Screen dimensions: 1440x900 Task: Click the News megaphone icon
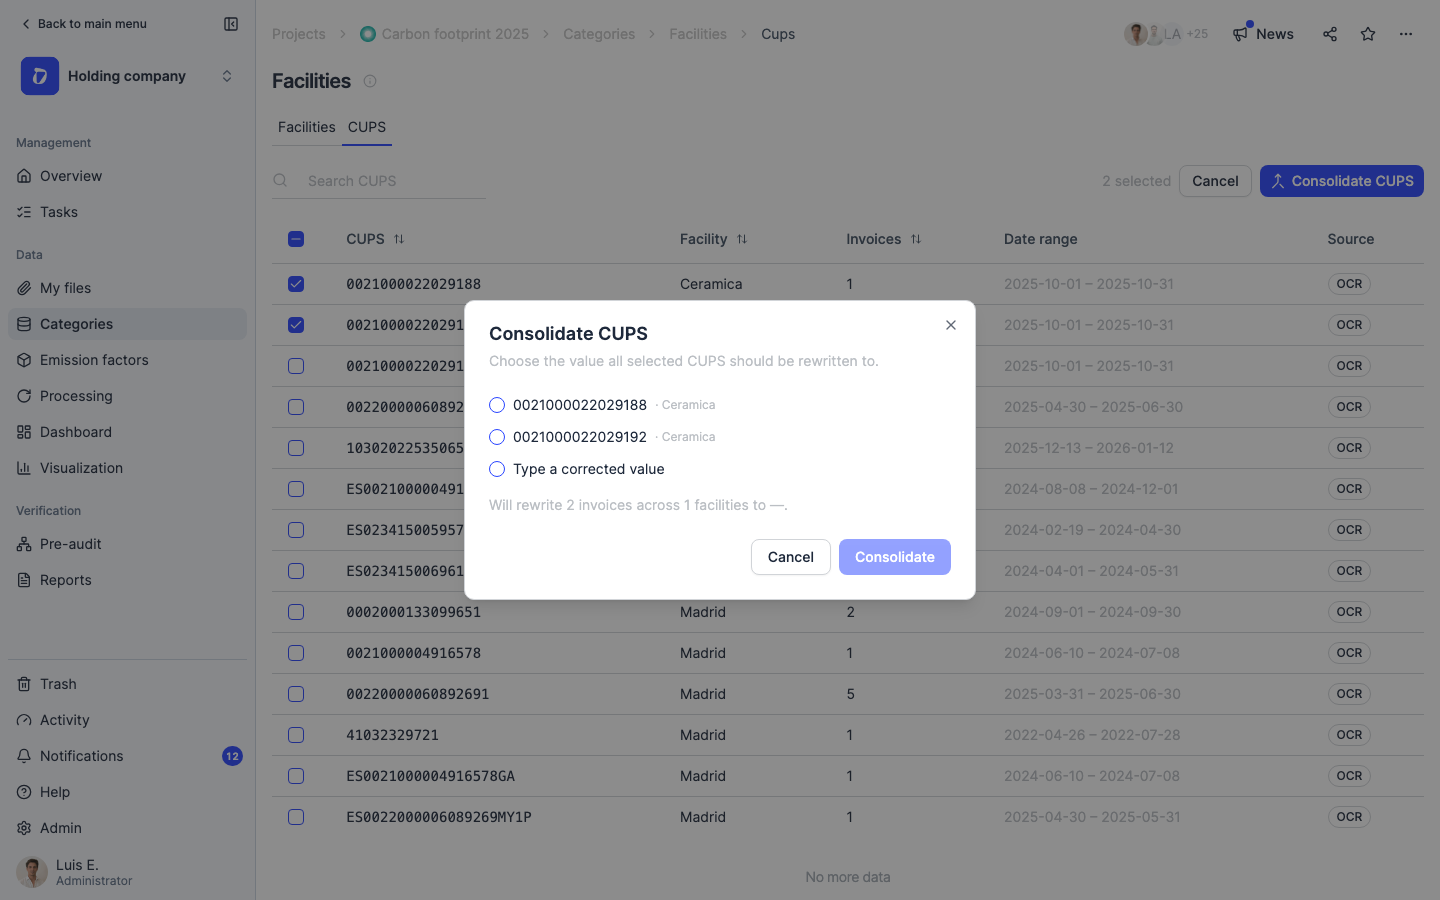tap(1240, 34)
